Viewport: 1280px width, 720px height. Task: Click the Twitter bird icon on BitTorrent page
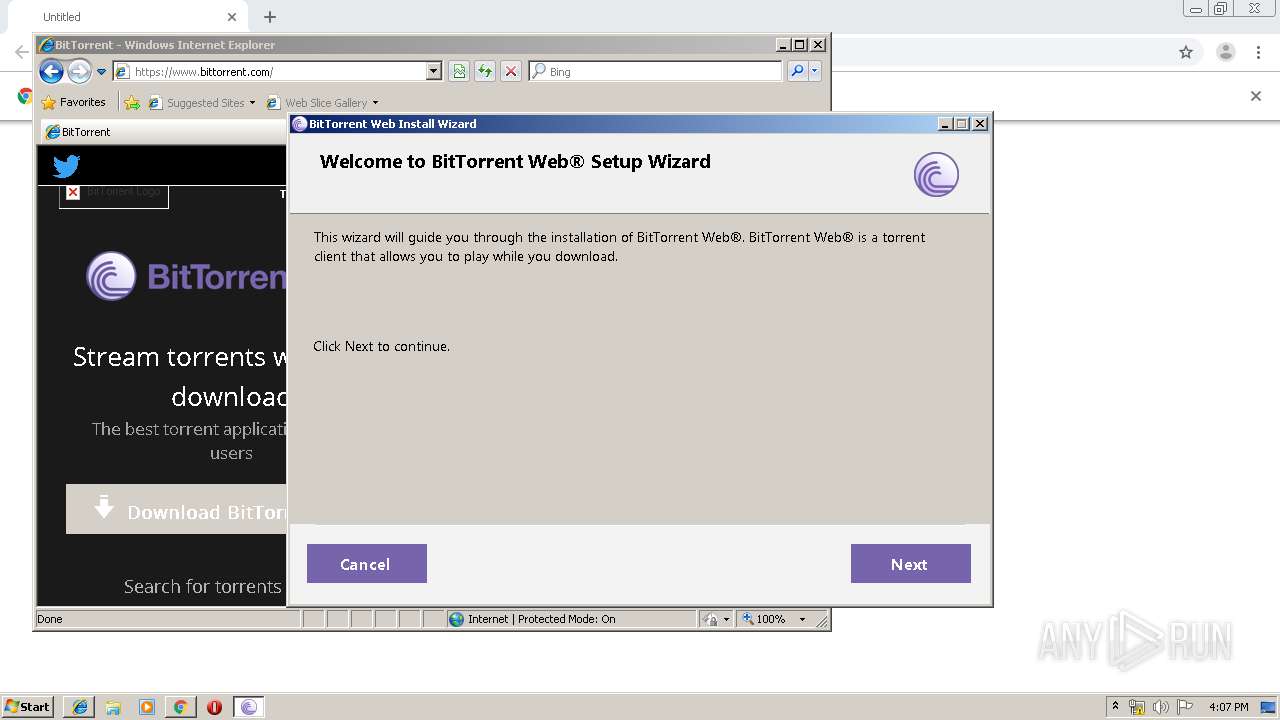tap(66, 166)
